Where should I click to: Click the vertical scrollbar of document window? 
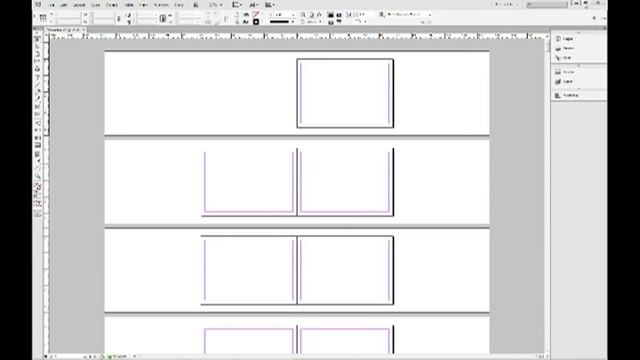coord(547,196)
